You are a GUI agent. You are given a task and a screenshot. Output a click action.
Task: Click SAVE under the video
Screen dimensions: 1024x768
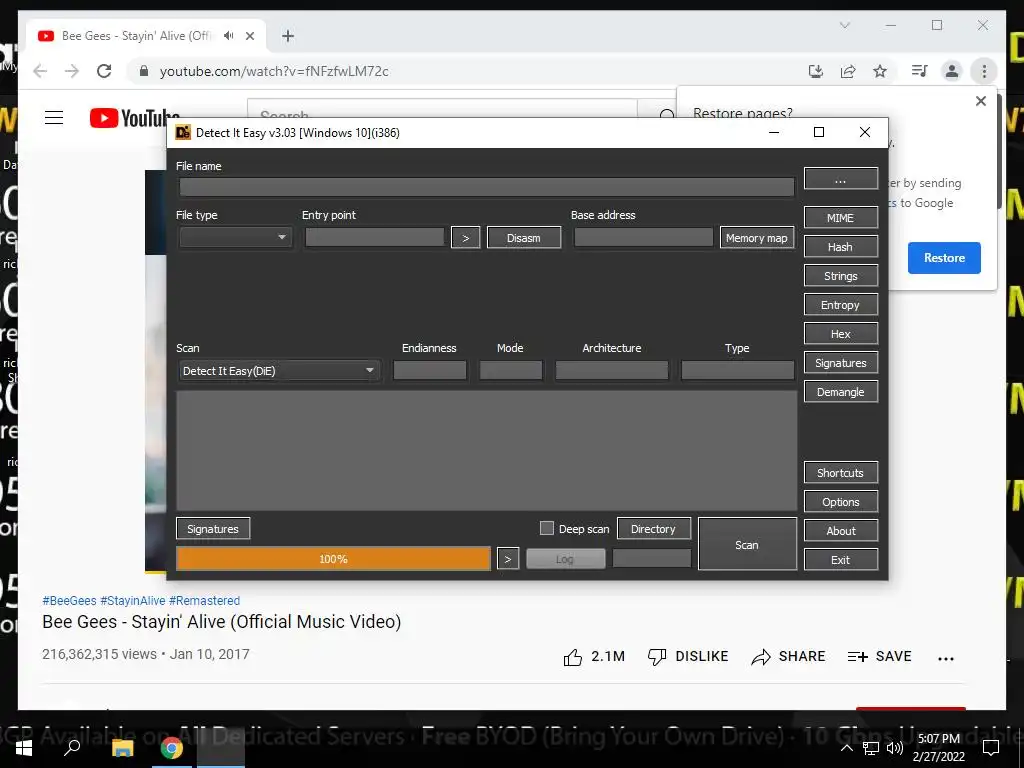point(880,657)
